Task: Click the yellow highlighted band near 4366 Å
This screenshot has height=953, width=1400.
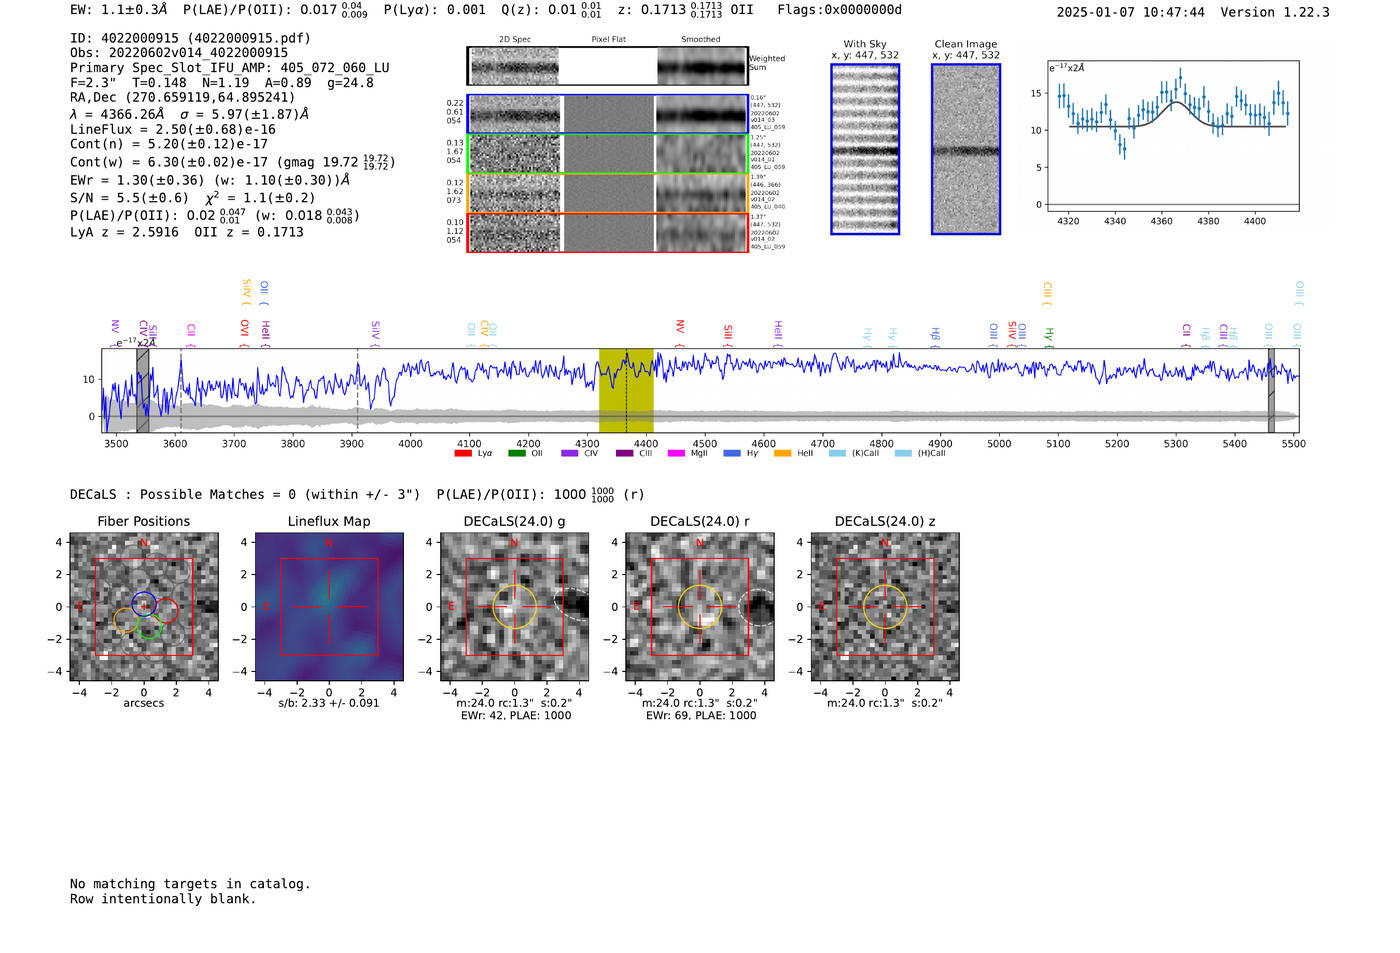Action: coord(626,391)
